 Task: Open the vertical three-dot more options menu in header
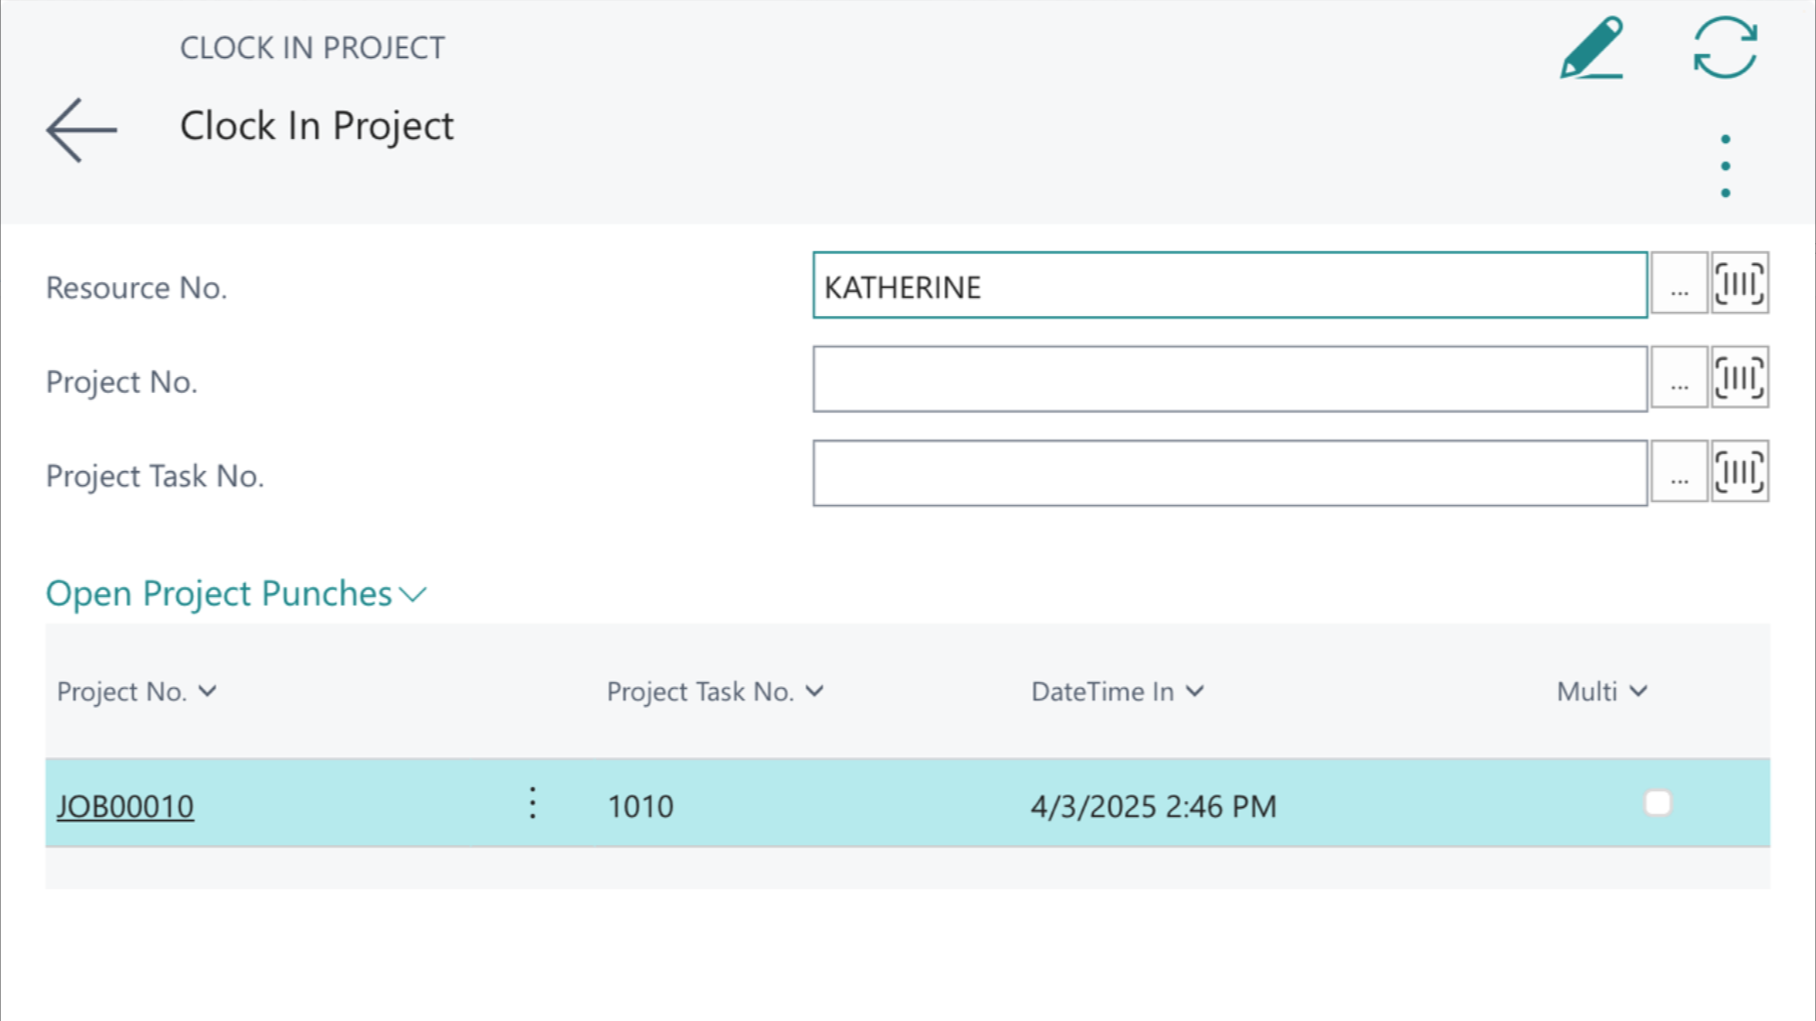coord(1725,166)
